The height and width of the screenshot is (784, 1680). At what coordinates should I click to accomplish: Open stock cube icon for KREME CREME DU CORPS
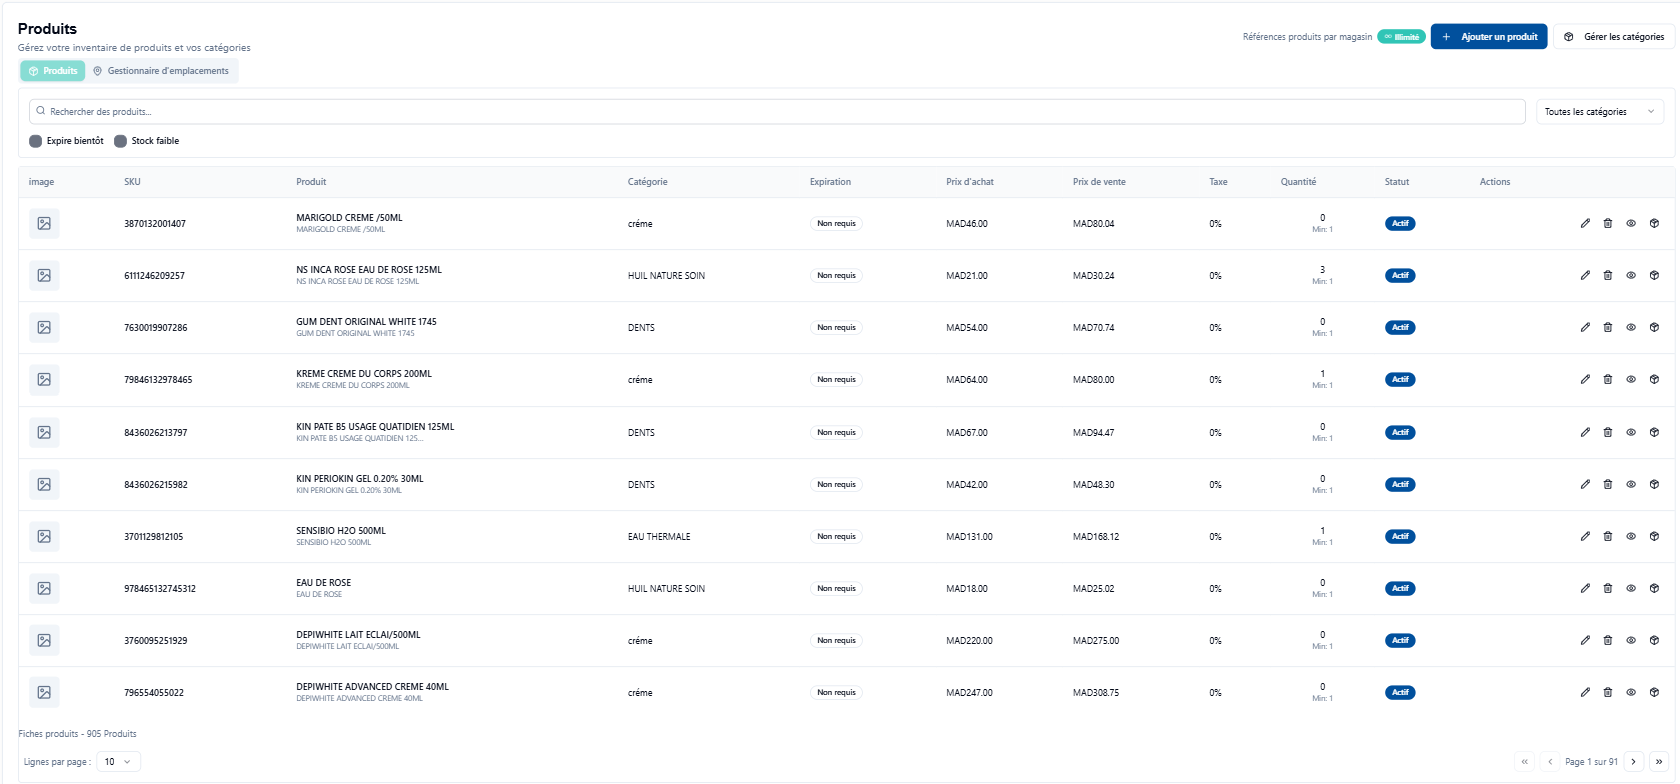pyautogui.click(x=1654, y=380)
